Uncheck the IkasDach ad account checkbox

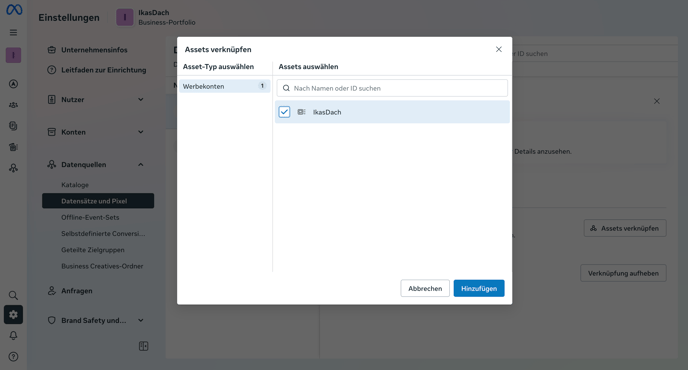(284, 112)
